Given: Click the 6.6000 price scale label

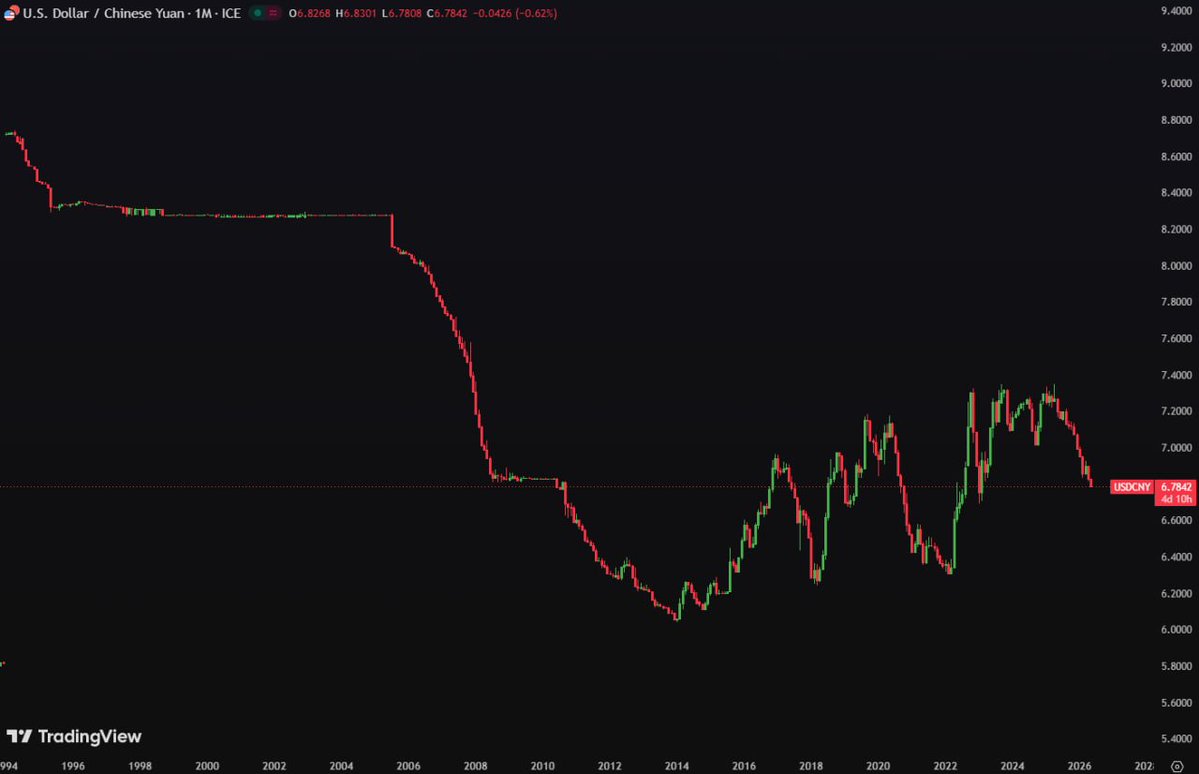Looking at the screenshot, I should click(1176, 521).
